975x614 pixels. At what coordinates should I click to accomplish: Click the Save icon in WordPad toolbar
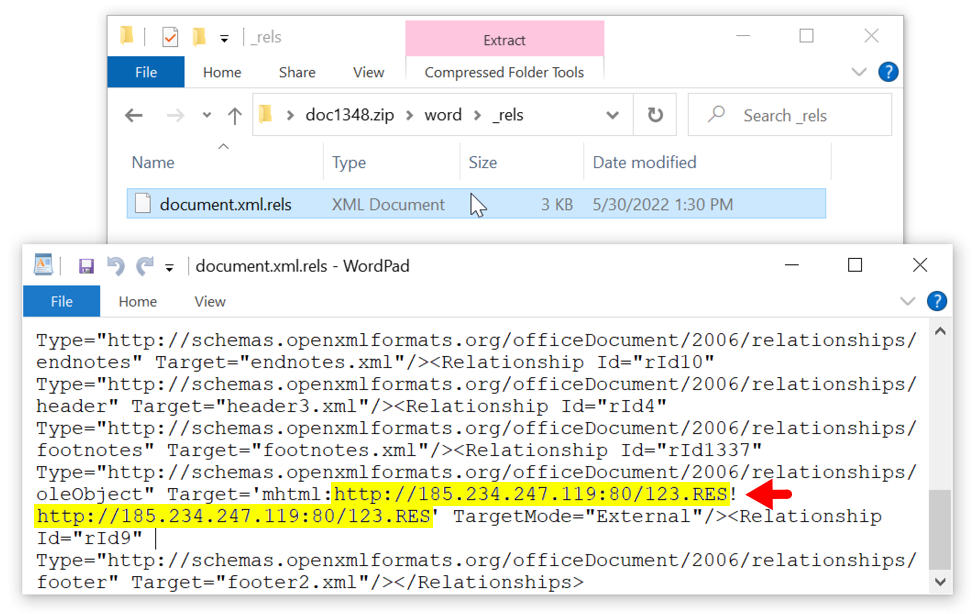[86, 266]
